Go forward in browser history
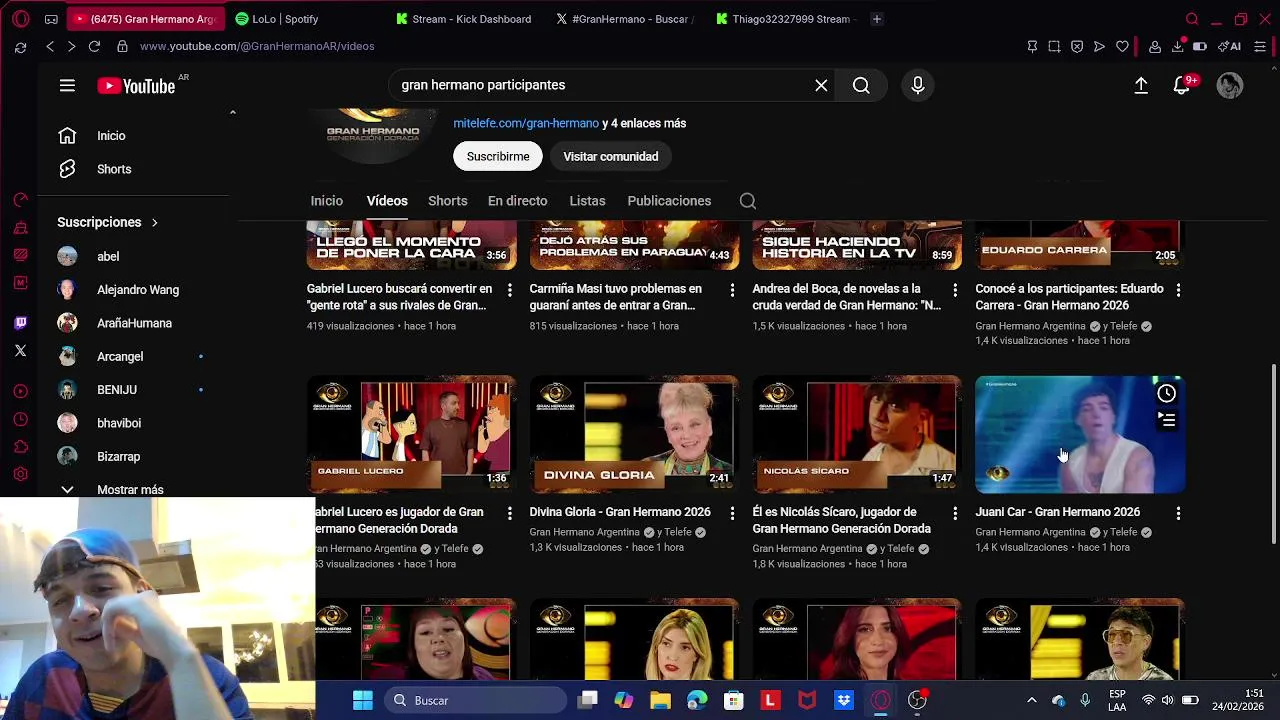The image size is (1280, 720). pos(71,46)
